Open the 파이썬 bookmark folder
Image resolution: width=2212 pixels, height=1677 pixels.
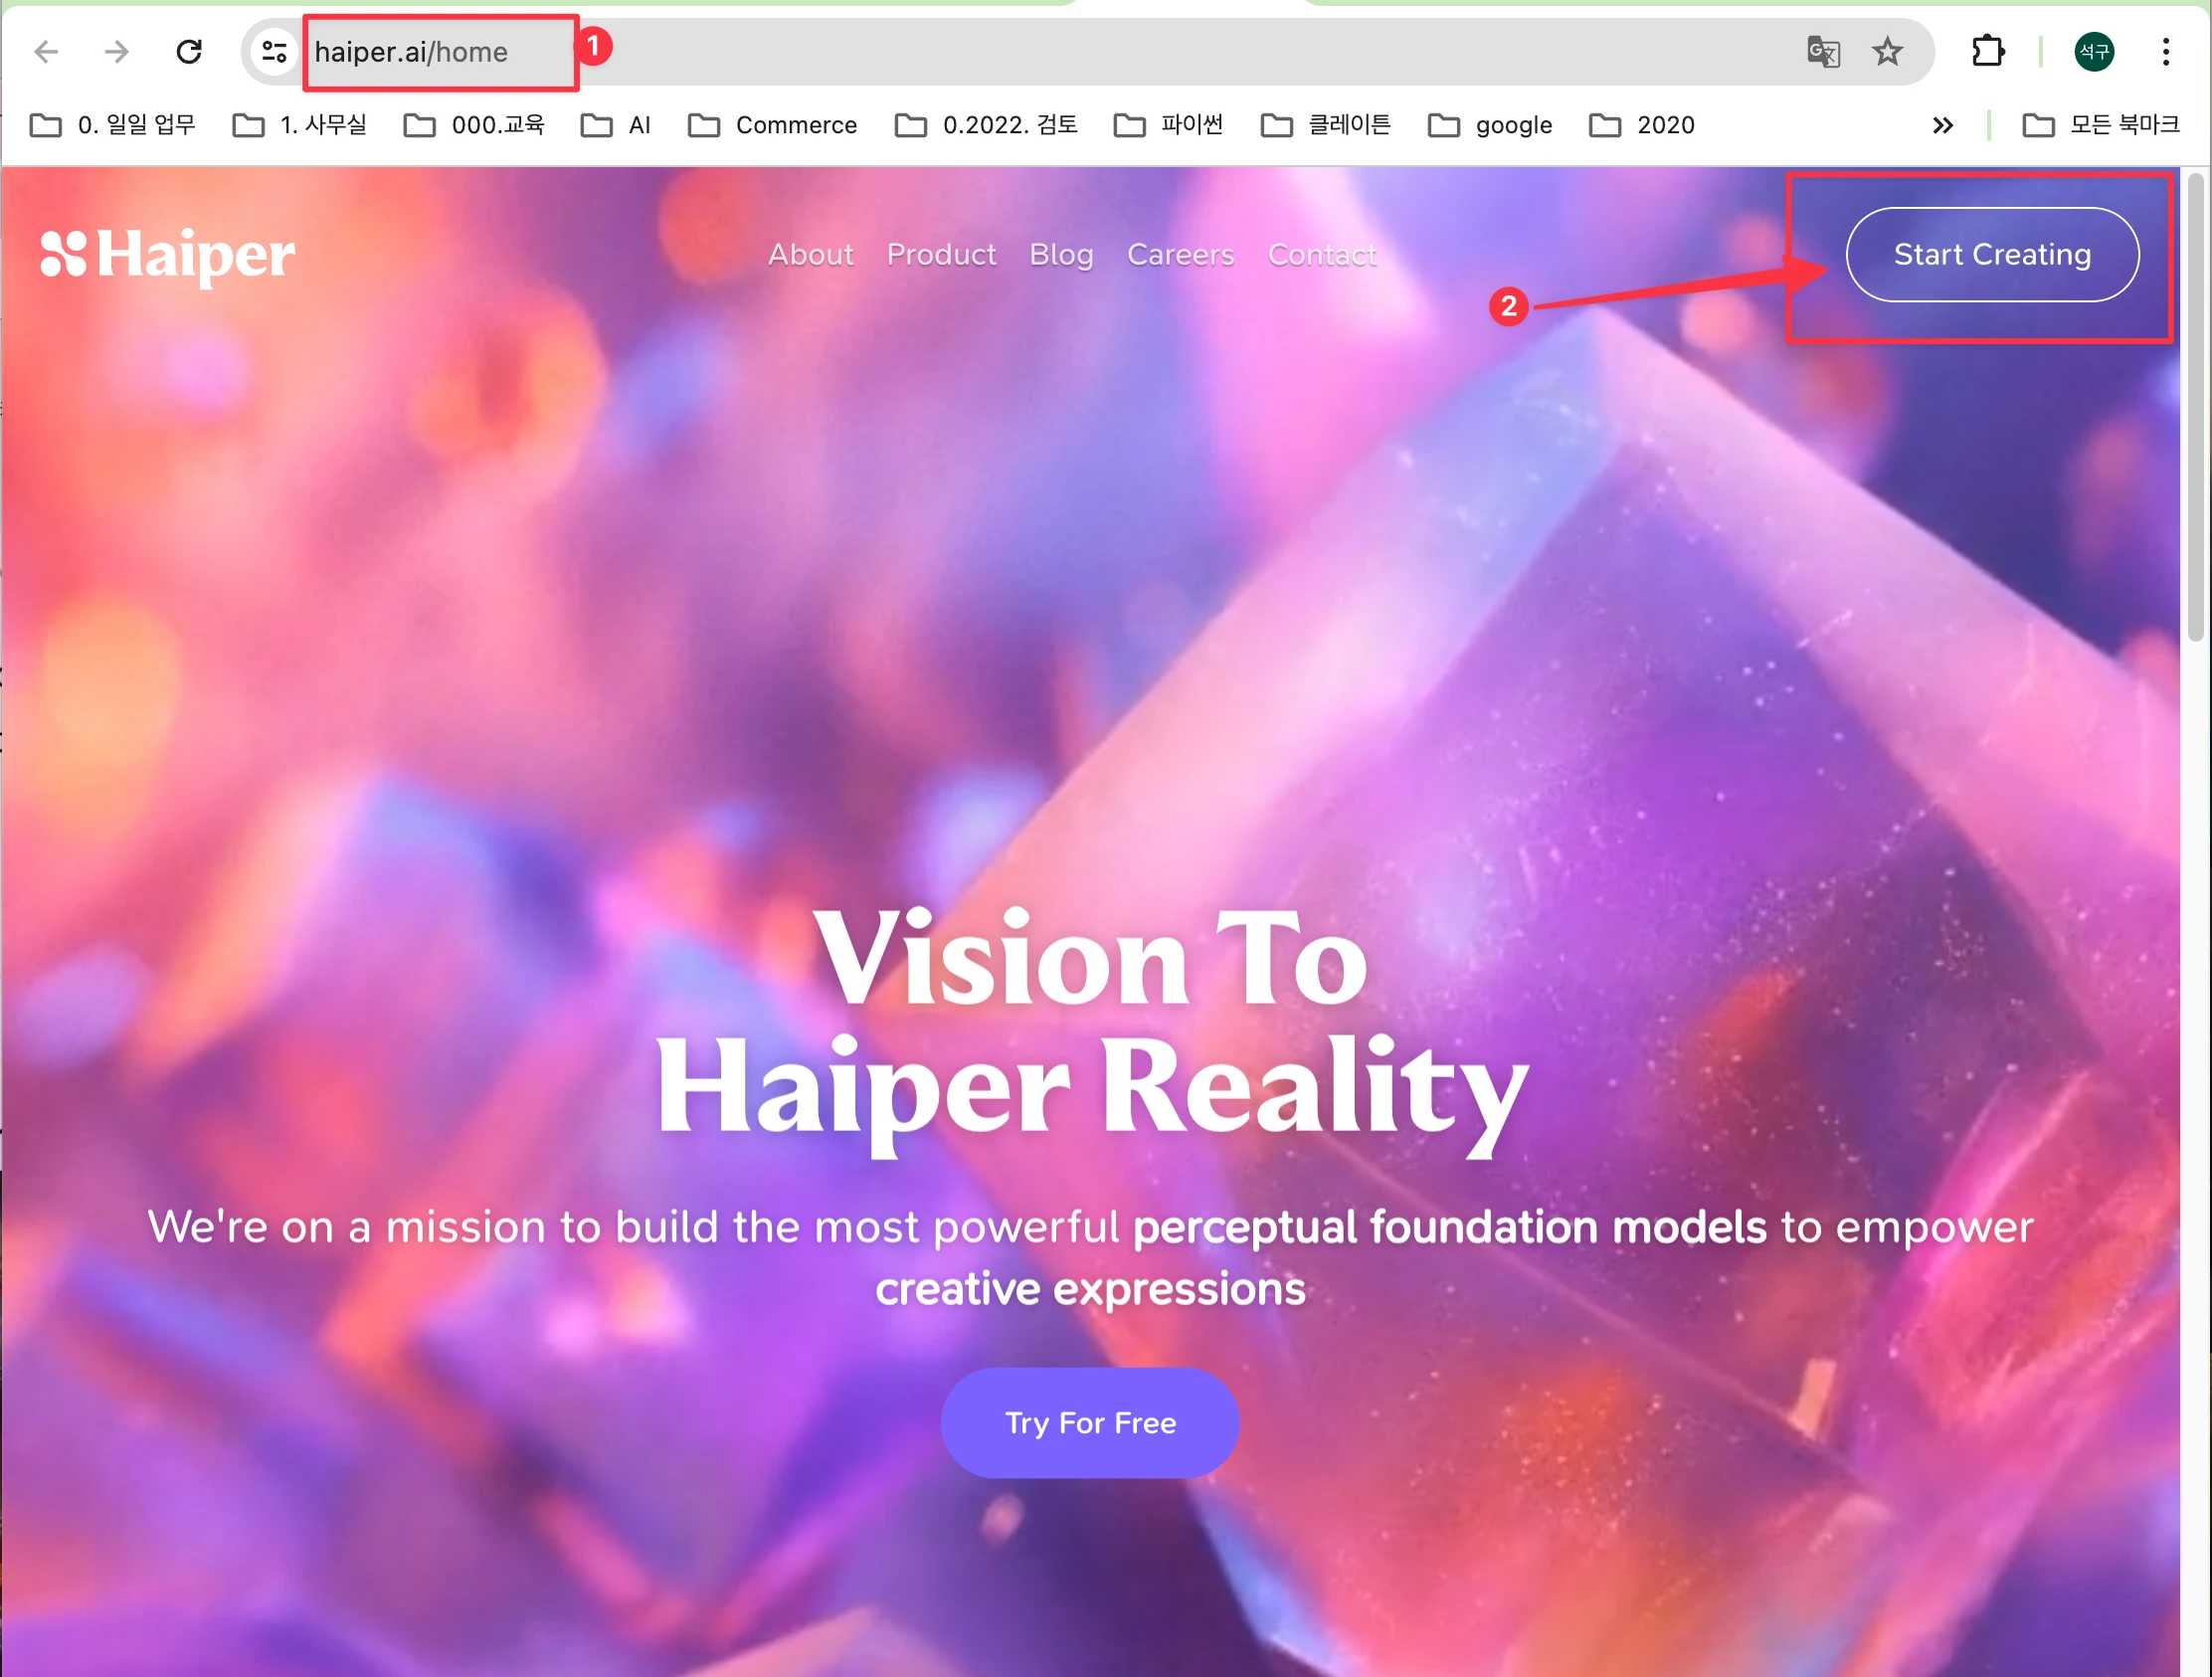[x=1169, y=125]
